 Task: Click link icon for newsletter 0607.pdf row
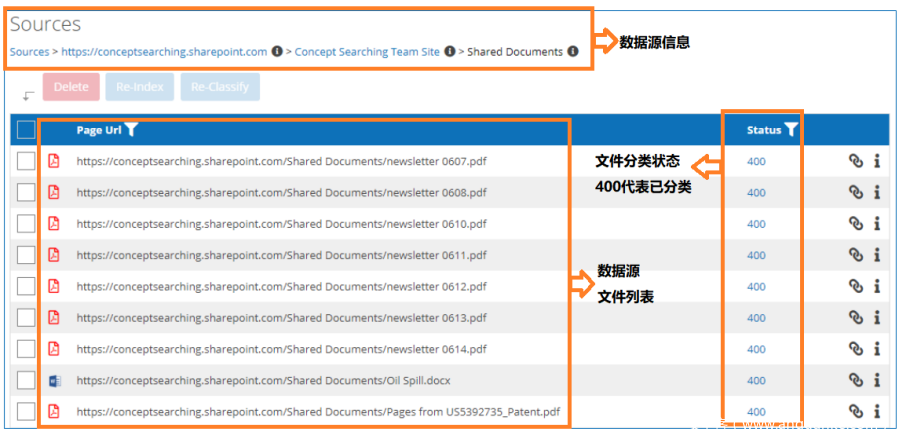(855, 161)
